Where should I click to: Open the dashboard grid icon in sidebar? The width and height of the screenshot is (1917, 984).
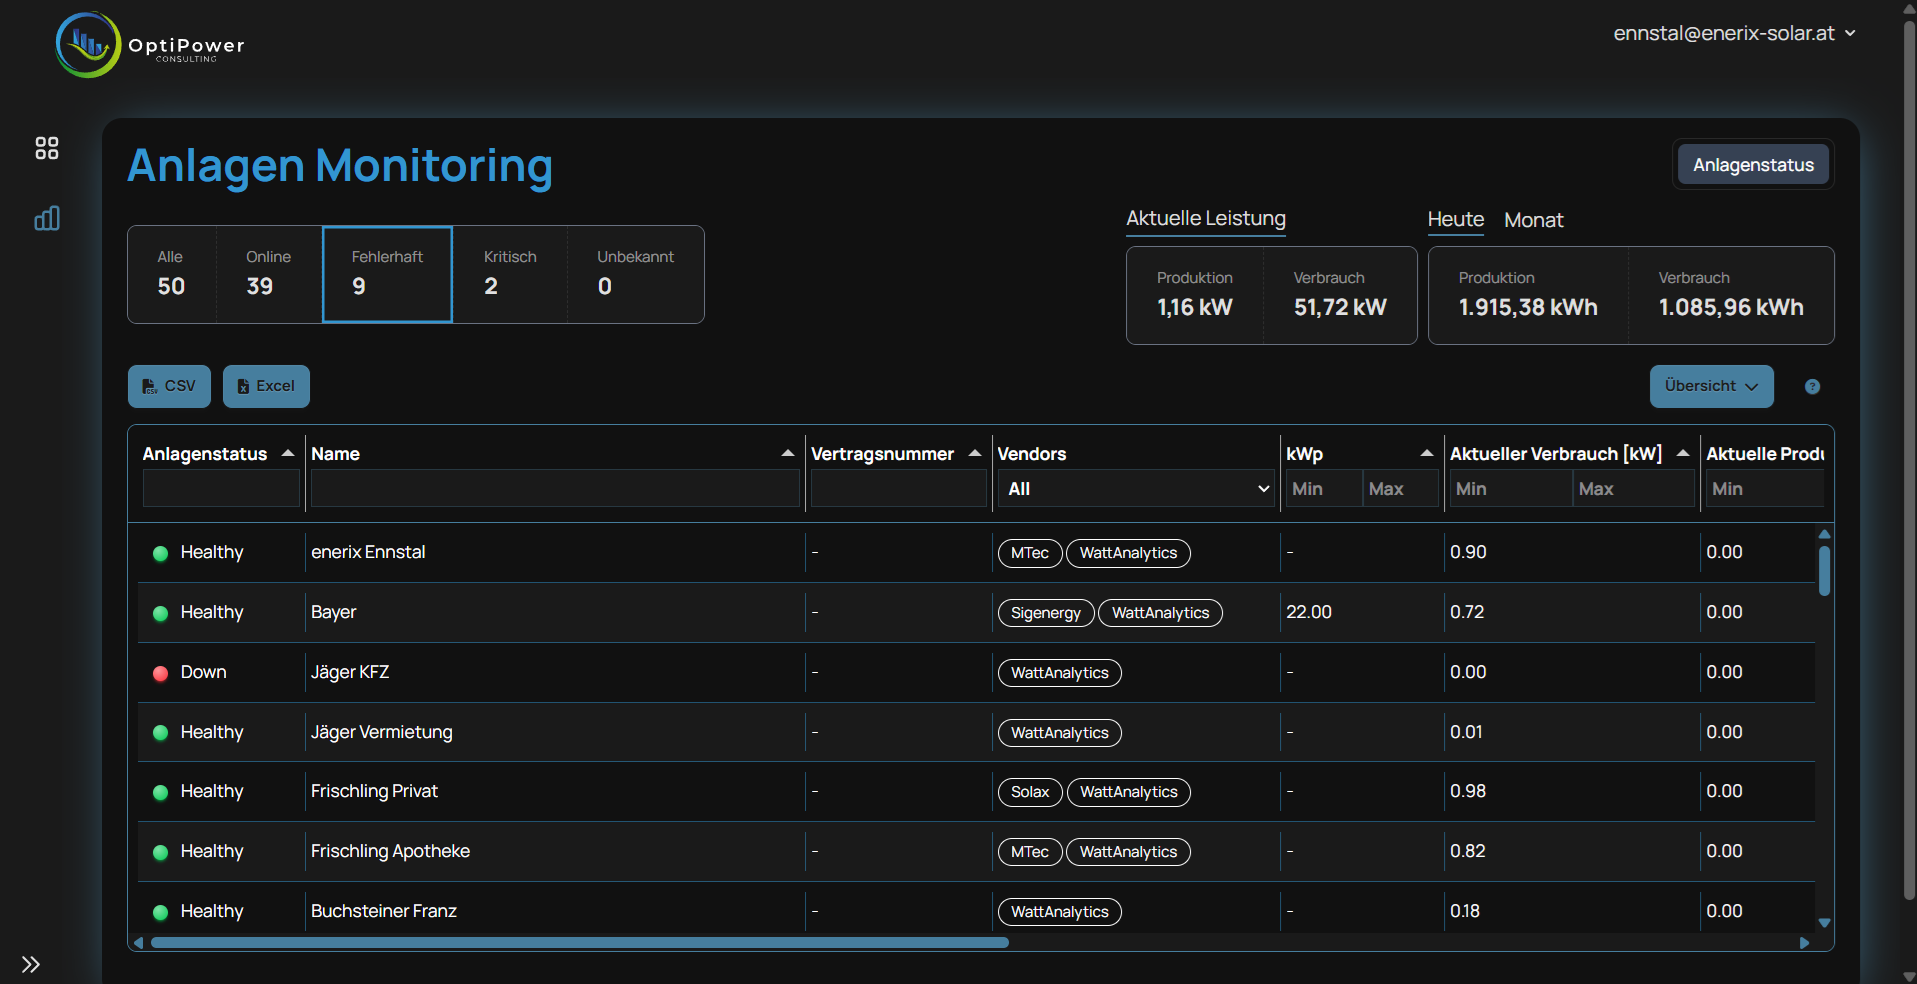click(x=47, y=148)
